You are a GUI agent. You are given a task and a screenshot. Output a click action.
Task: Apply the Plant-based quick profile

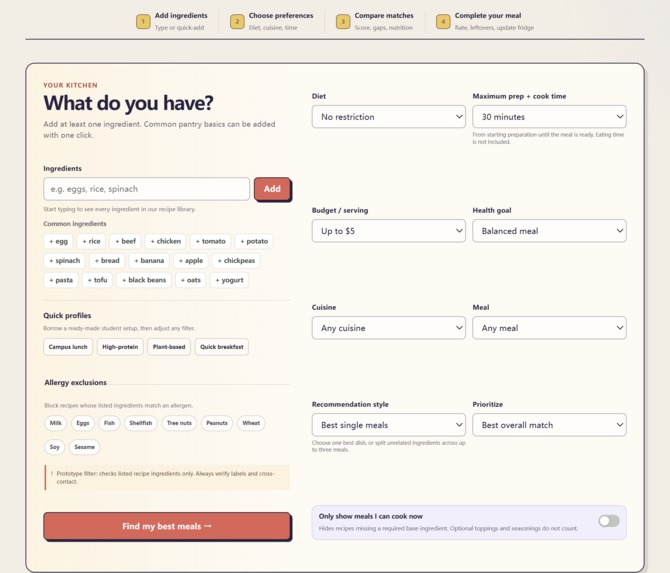coord(169,347)
